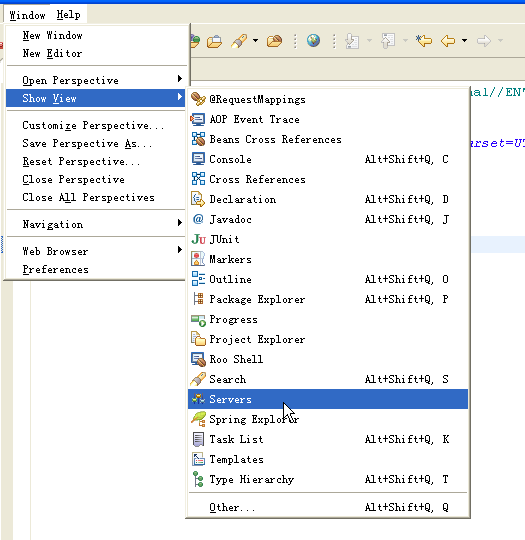Click the Outline view icon

(198, 279)
